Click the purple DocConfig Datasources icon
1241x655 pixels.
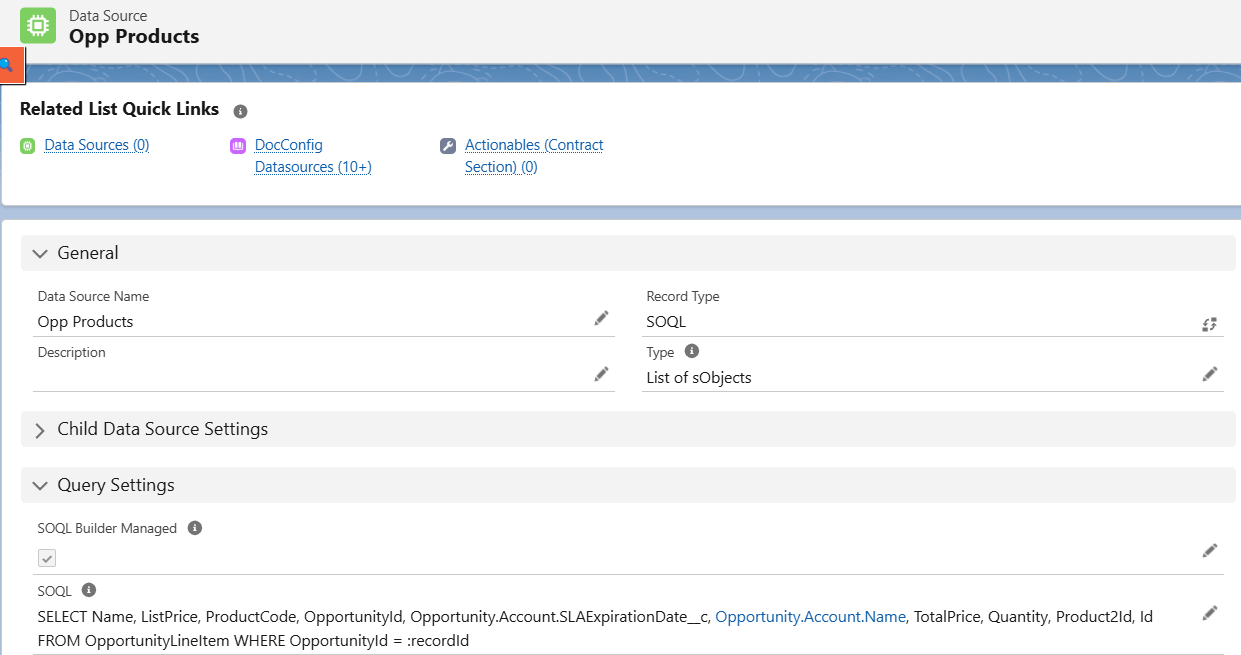coord(238,146)
